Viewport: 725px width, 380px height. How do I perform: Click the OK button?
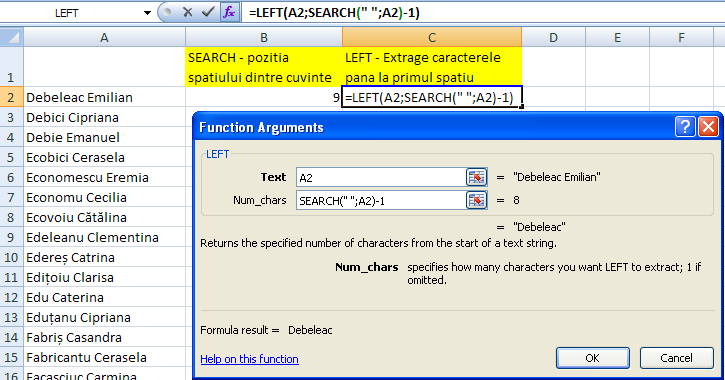point(593,358)
